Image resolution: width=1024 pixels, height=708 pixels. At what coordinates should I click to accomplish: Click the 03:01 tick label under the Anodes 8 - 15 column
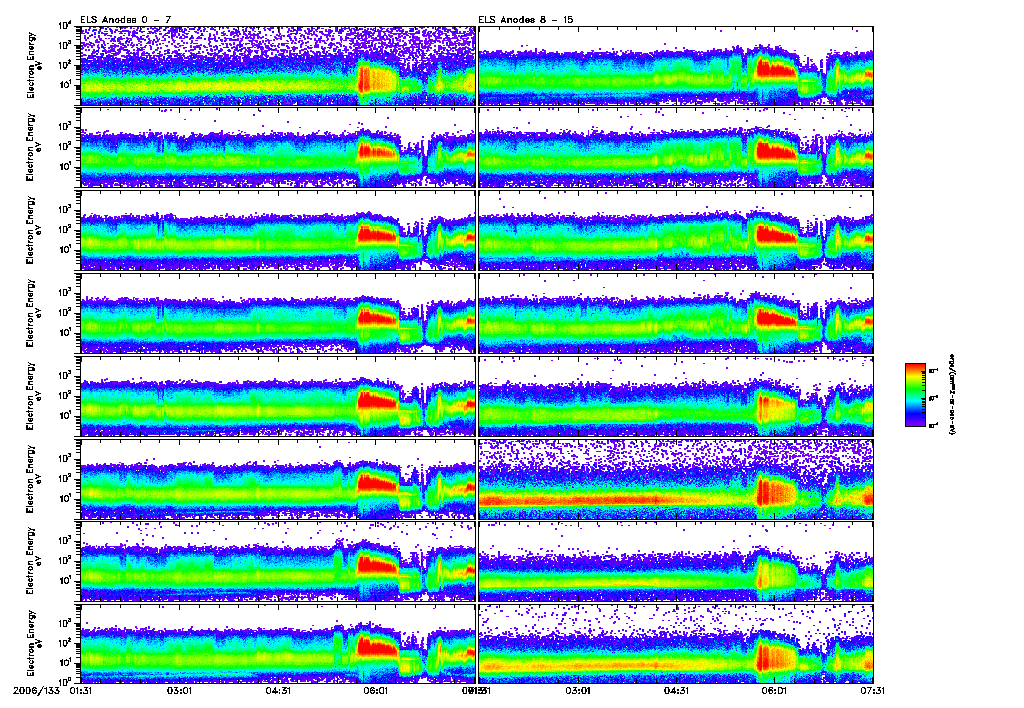point(577,690)
